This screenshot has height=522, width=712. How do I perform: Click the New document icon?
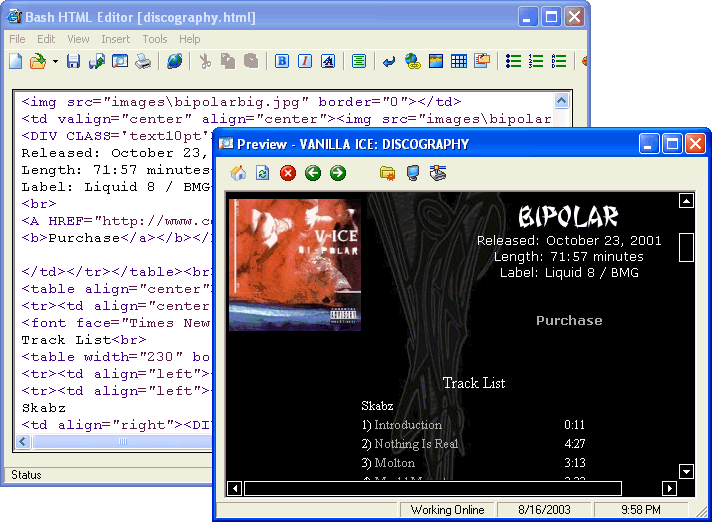pos(15,62)
